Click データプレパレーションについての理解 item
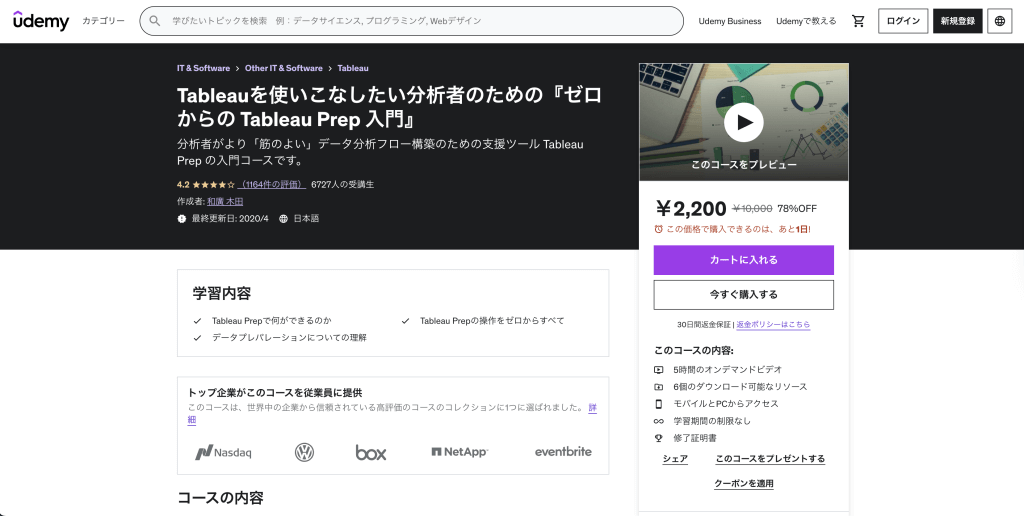1024x516 pixels. (289, 338)
